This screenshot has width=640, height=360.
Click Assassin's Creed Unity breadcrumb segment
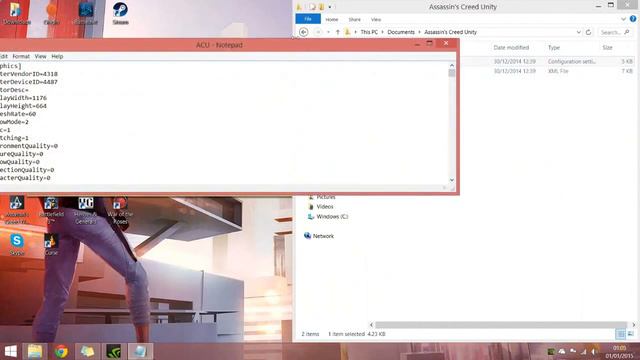click(450, 32)
